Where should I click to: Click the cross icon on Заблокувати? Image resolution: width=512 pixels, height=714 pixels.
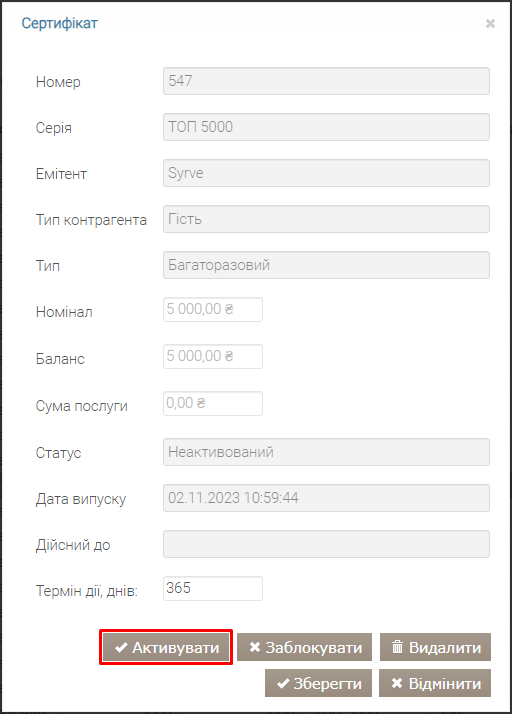[255, 647]
